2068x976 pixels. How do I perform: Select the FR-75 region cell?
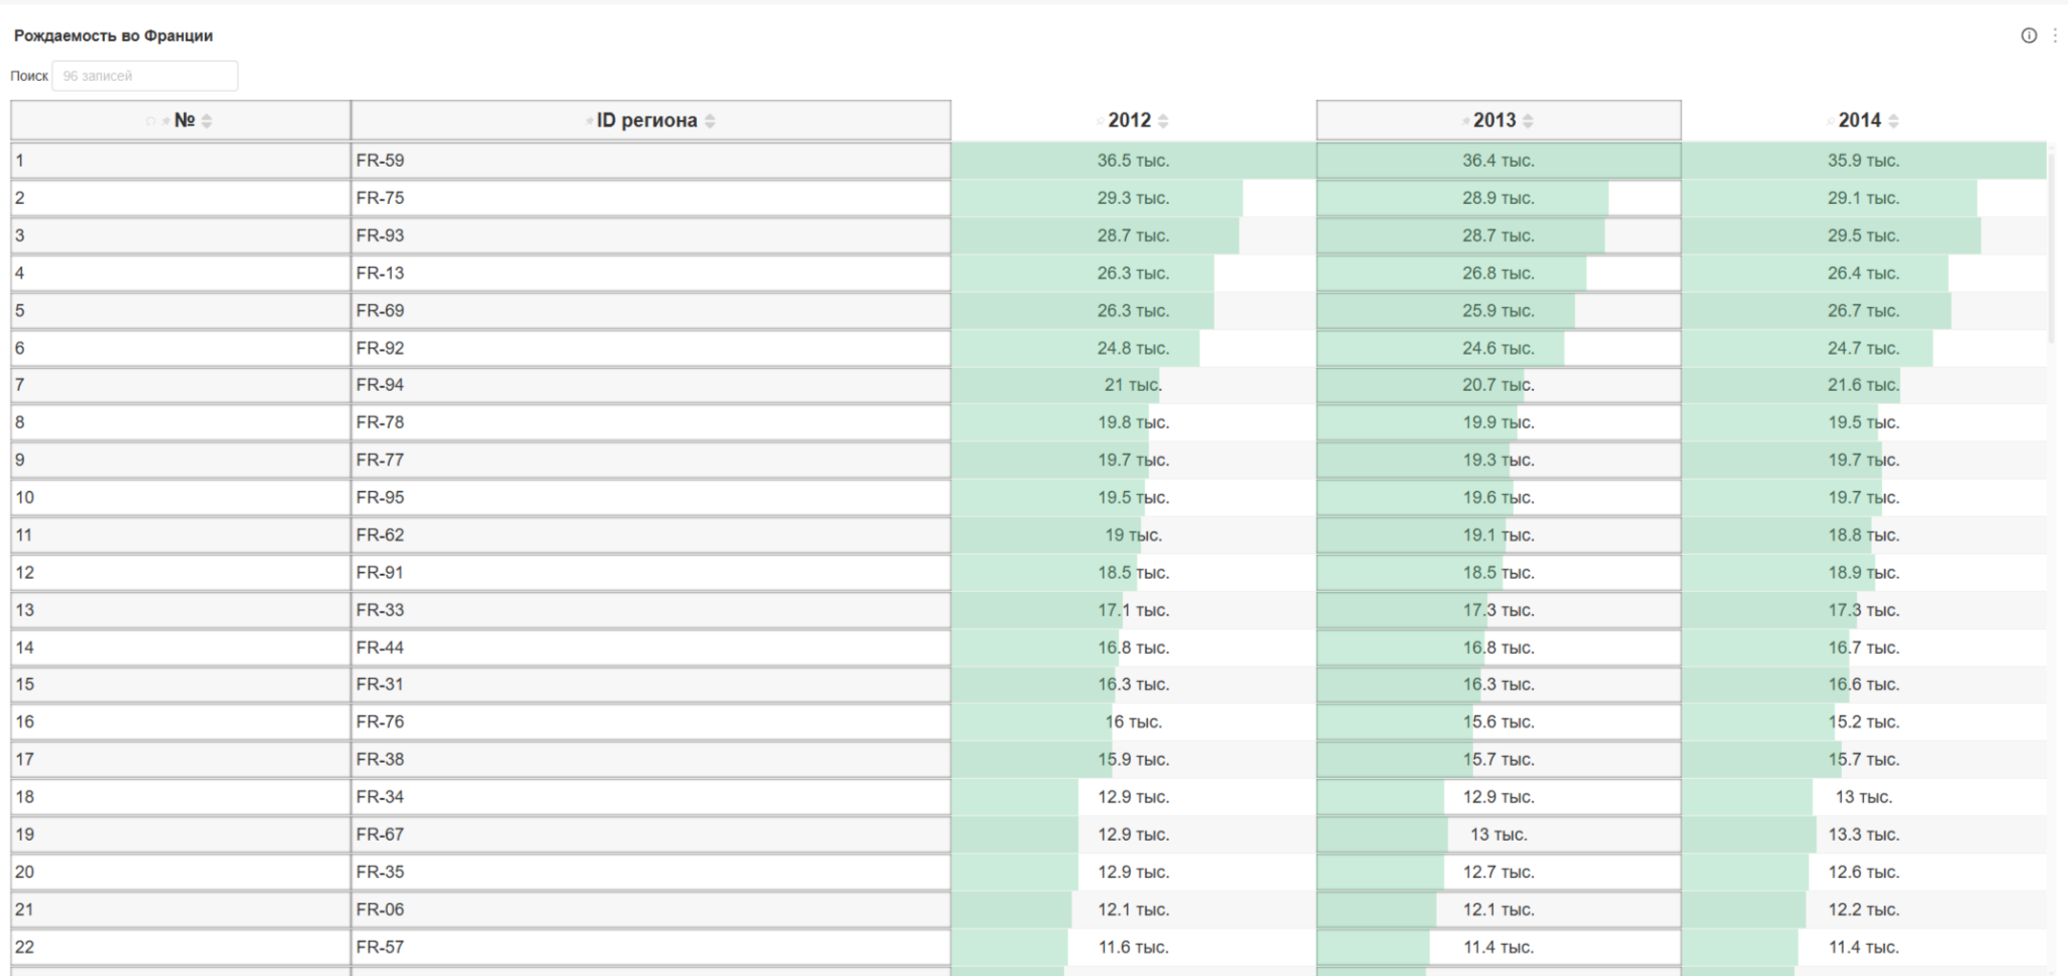point(651,198)
